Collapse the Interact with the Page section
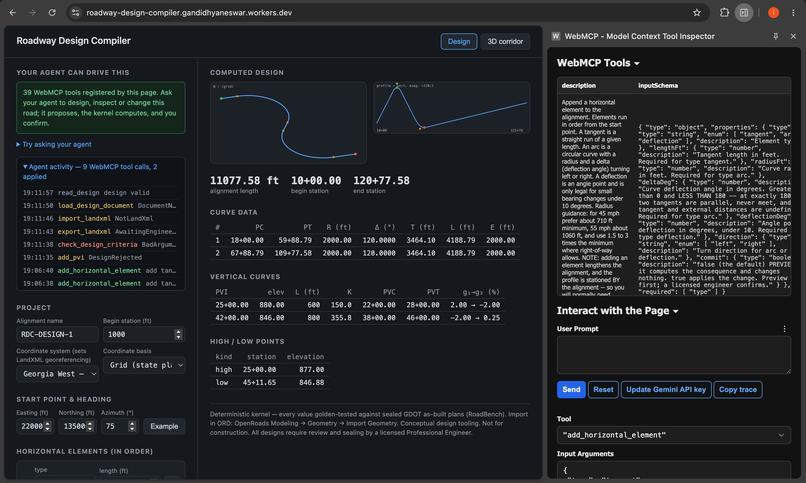This screenshot has height=483, width=806. coord(617,311)
